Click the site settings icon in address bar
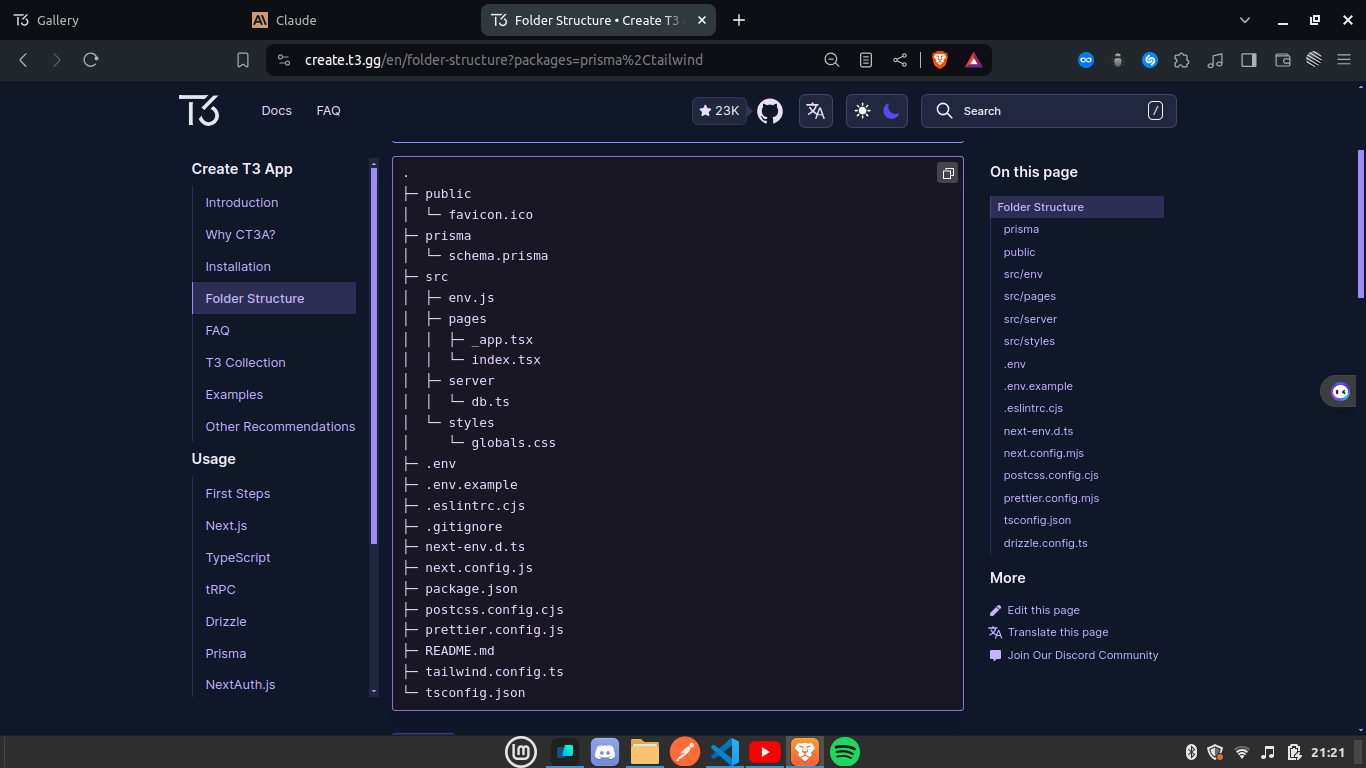1366x768 pixels. point(284,60)
